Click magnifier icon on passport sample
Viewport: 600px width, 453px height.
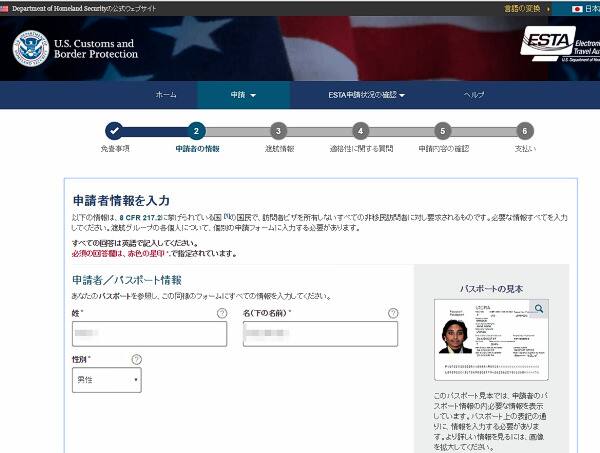(x=539, y=309)
